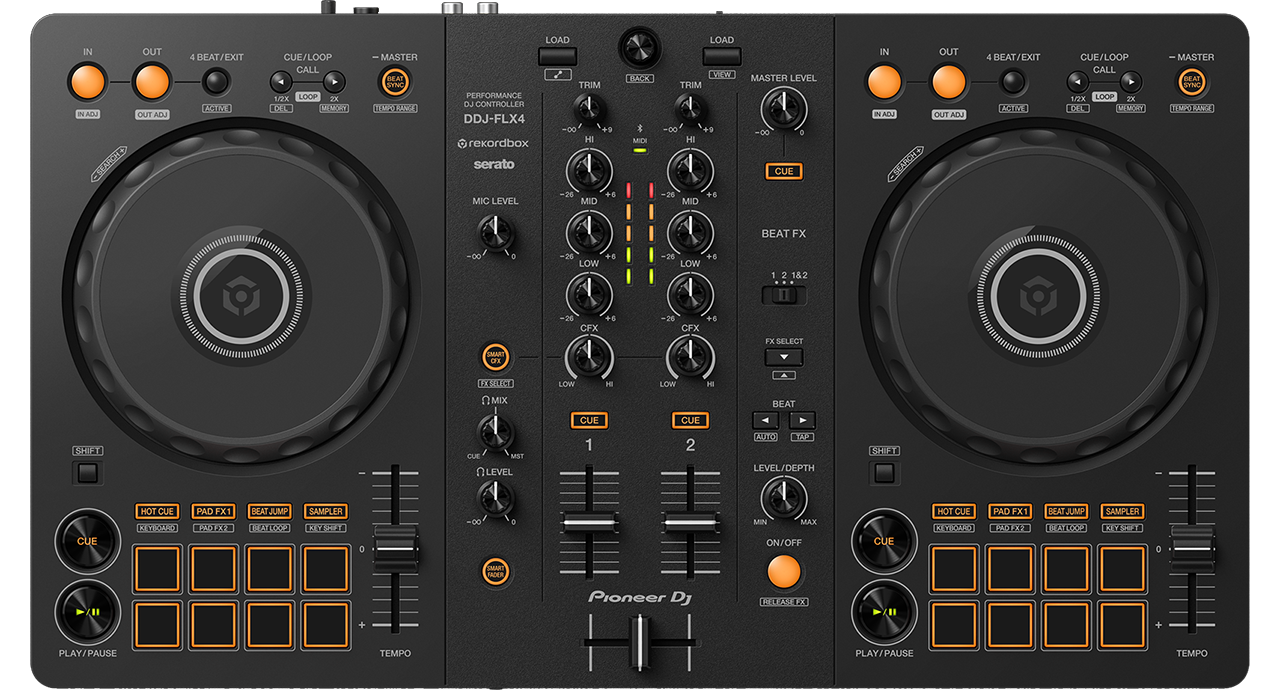Click the channel 1 volume fader

(590, 524)
